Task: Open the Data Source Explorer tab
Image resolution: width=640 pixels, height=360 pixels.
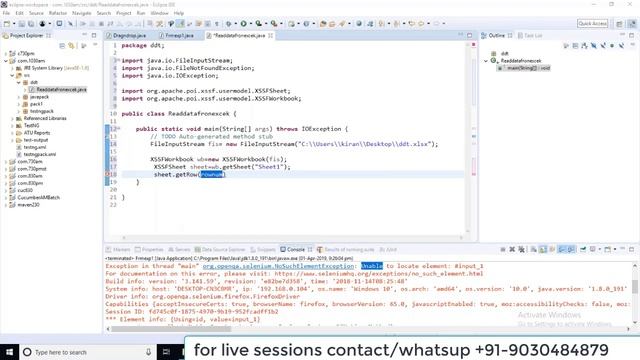Action: coord(220,249)
